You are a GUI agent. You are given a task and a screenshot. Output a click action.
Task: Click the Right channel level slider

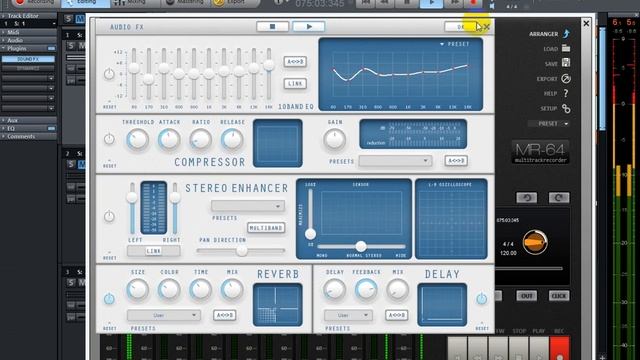pos(175,198)
